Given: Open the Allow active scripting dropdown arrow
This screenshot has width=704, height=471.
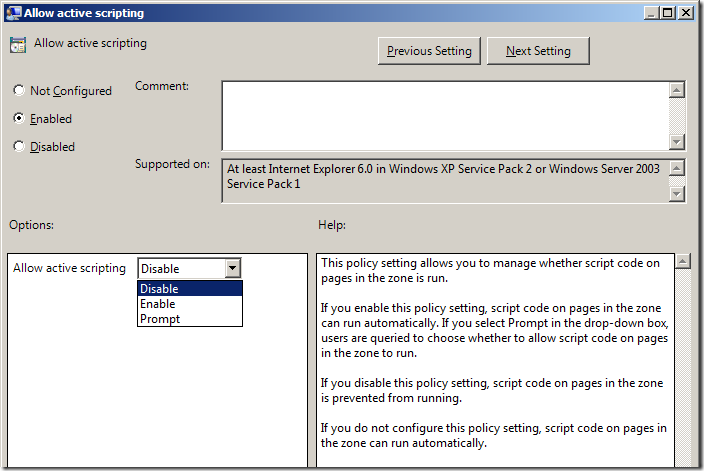Looking at the screenshot, I should click(x=232, y=269).
